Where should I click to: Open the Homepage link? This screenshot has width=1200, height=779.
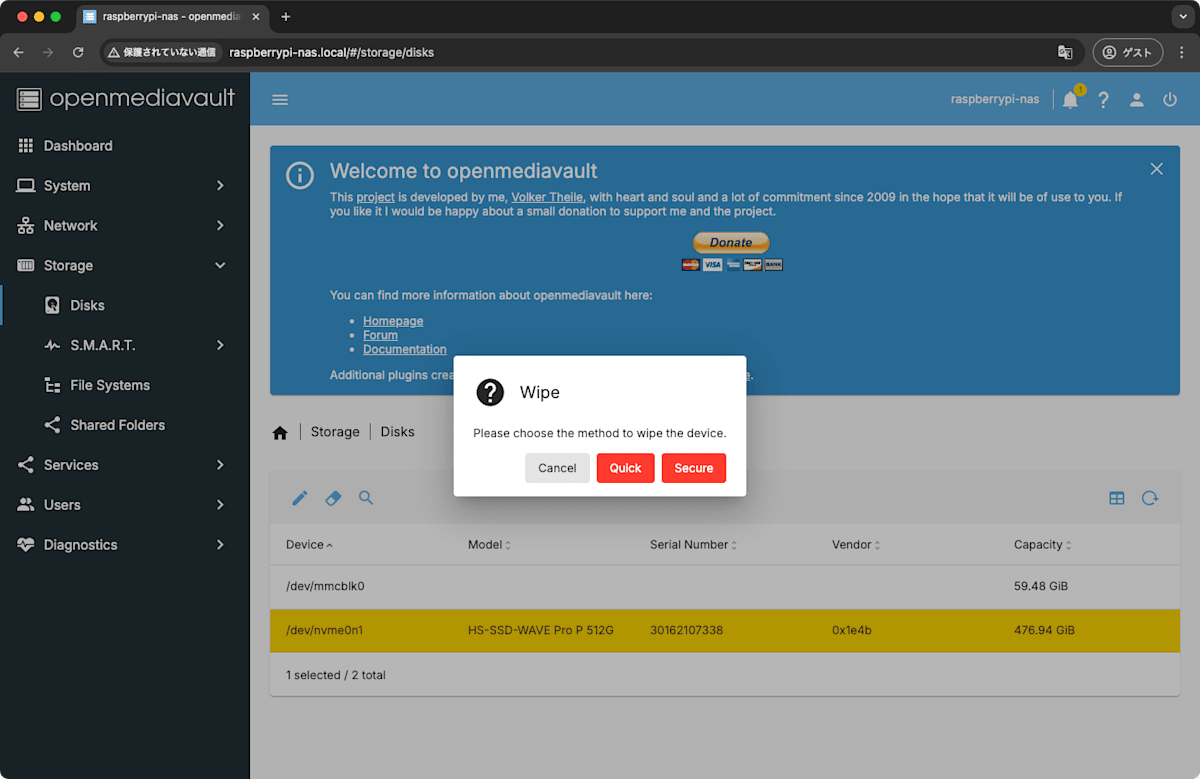393,321
